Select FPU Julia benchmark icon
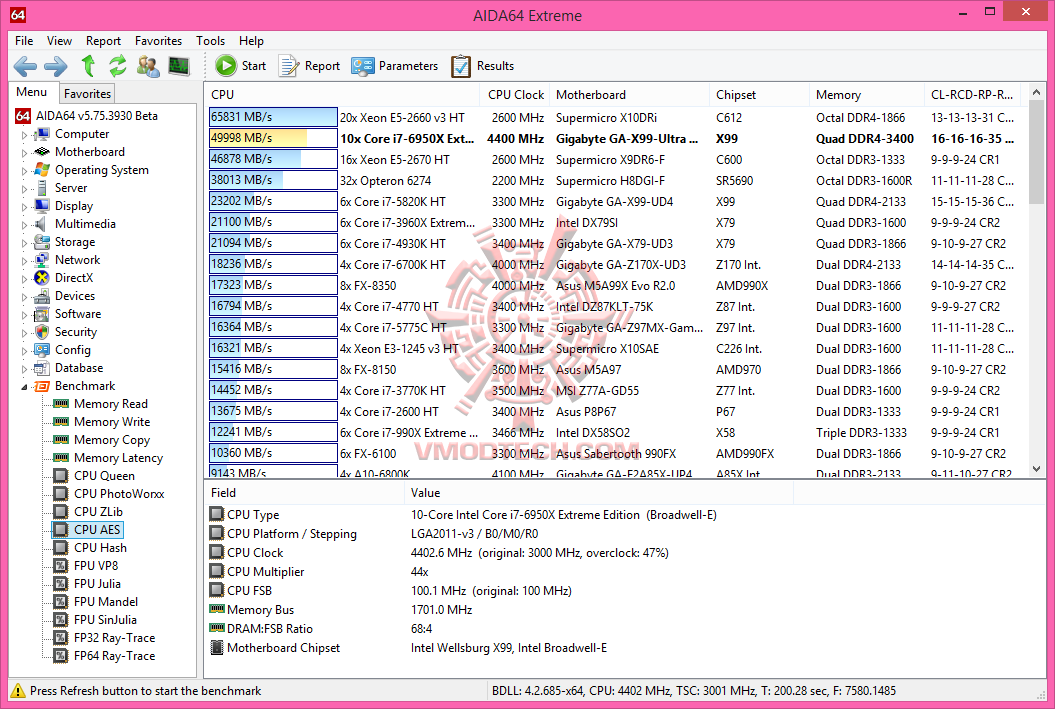Screen dimensions: 1055x709 [x=61, y=584]
